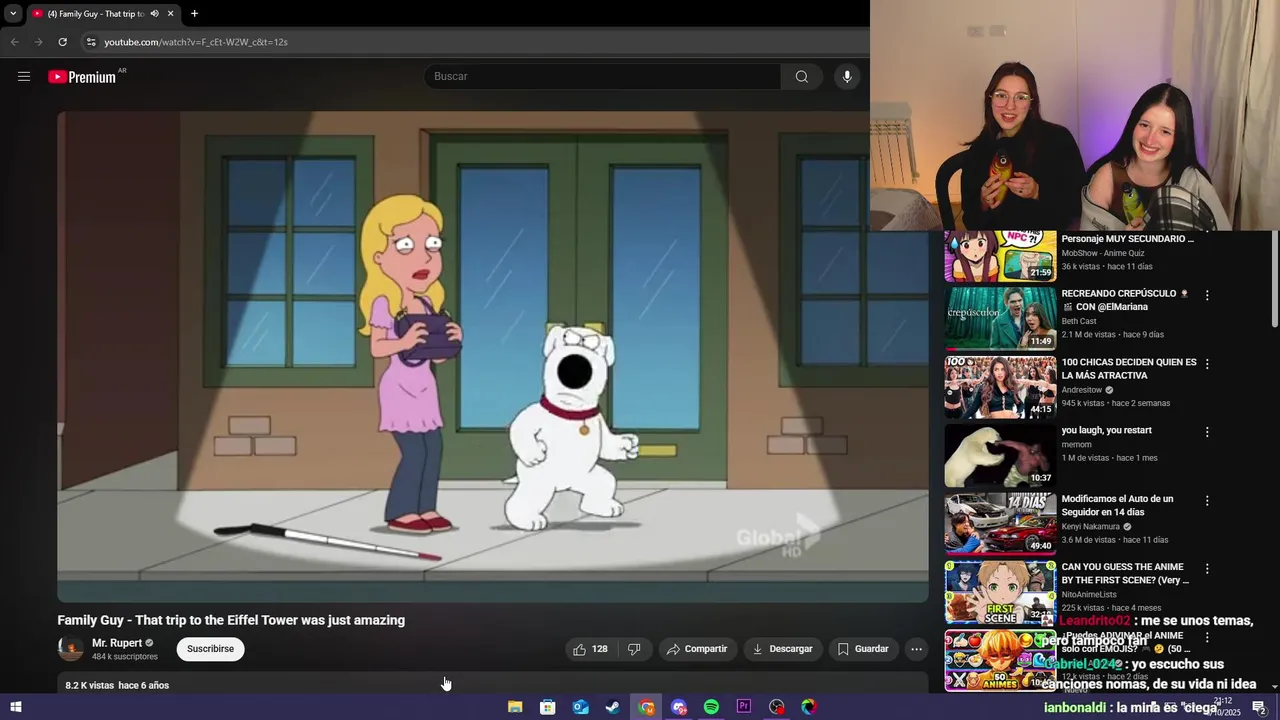
Task: Click '8.2 K vistas hace 6 años' text
Action: [117, 685]
